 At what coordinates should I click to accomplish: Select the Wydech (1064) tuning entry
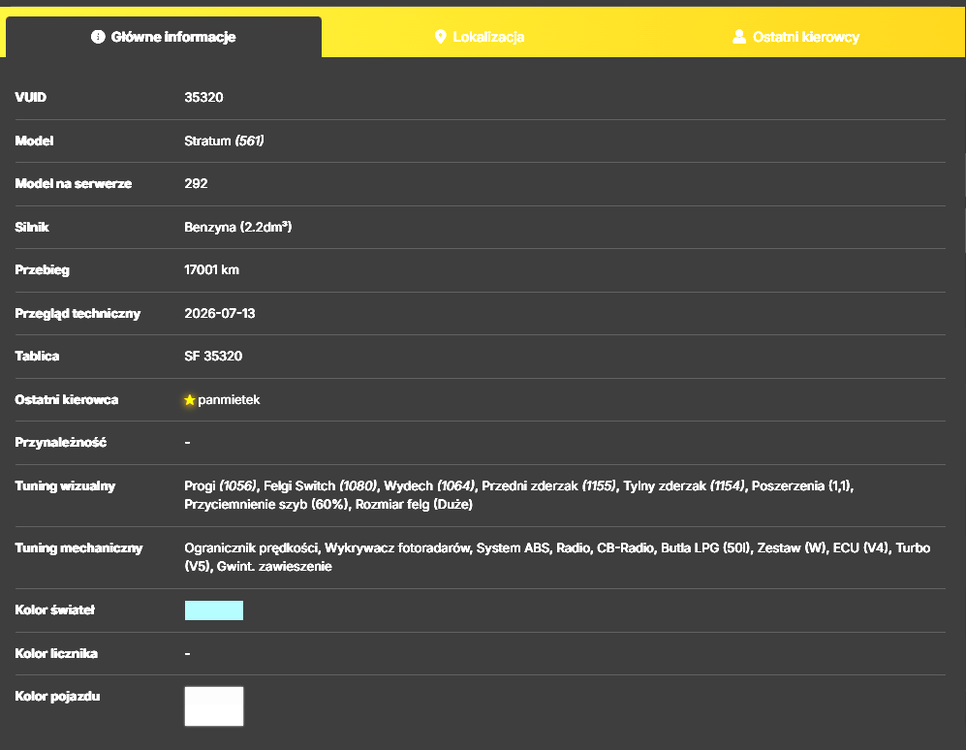point(429,486)
